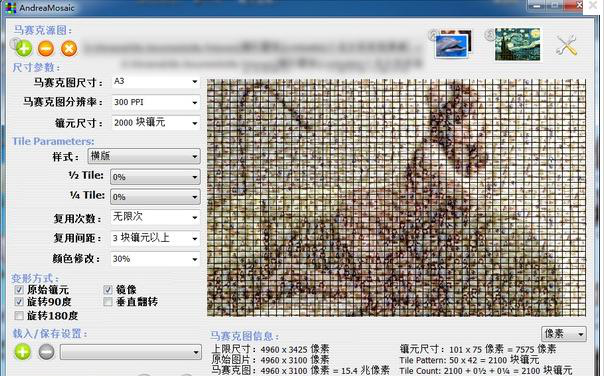
Task: Toggle the 原始镶元 checkbox
Action: (x=19, y=290)
